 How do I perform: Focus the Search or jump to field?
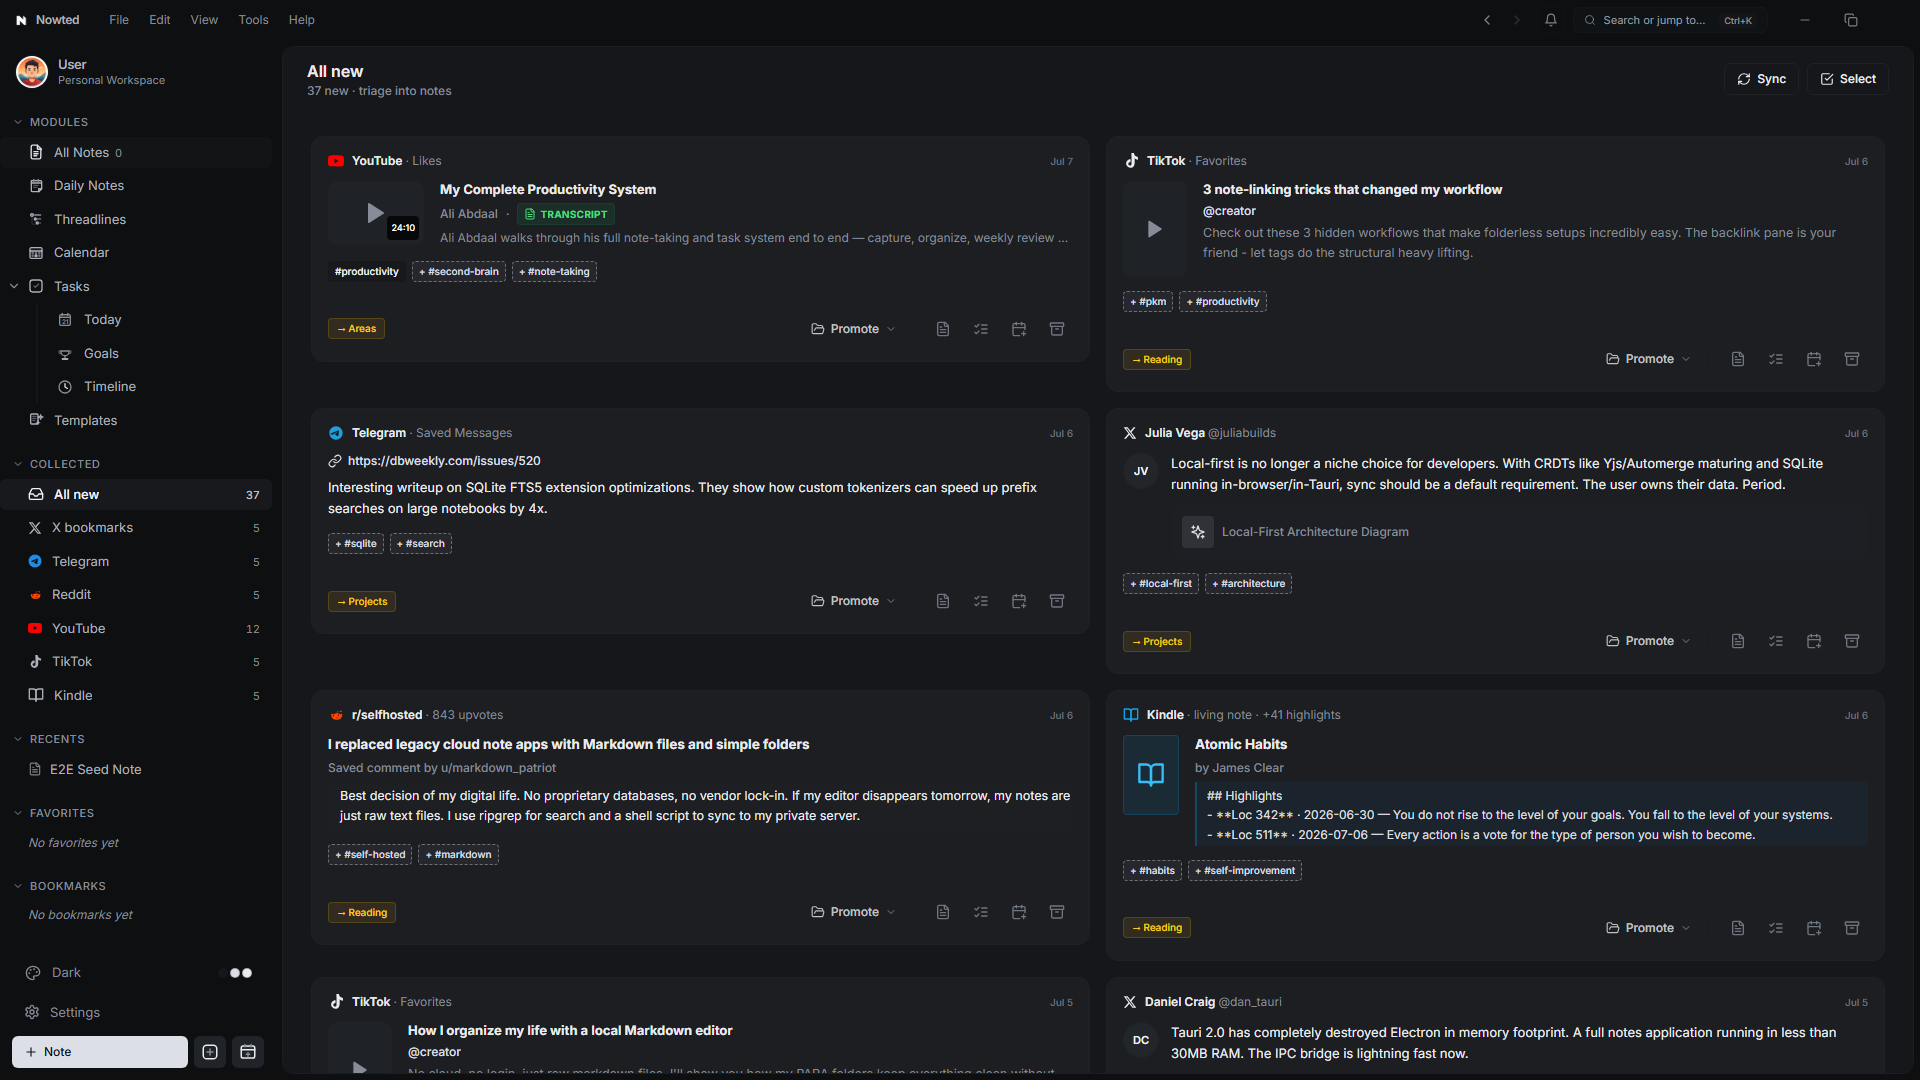[x=1671, y=20]
